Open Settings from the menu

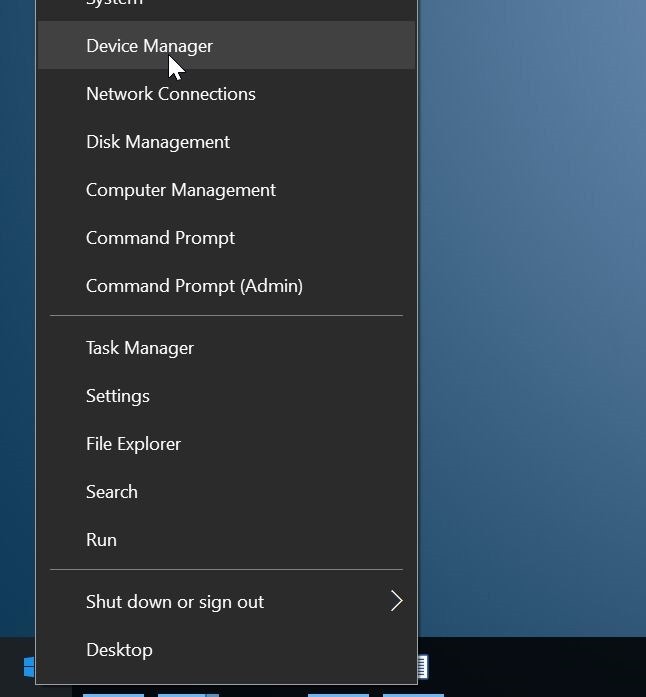click(118, 396)
